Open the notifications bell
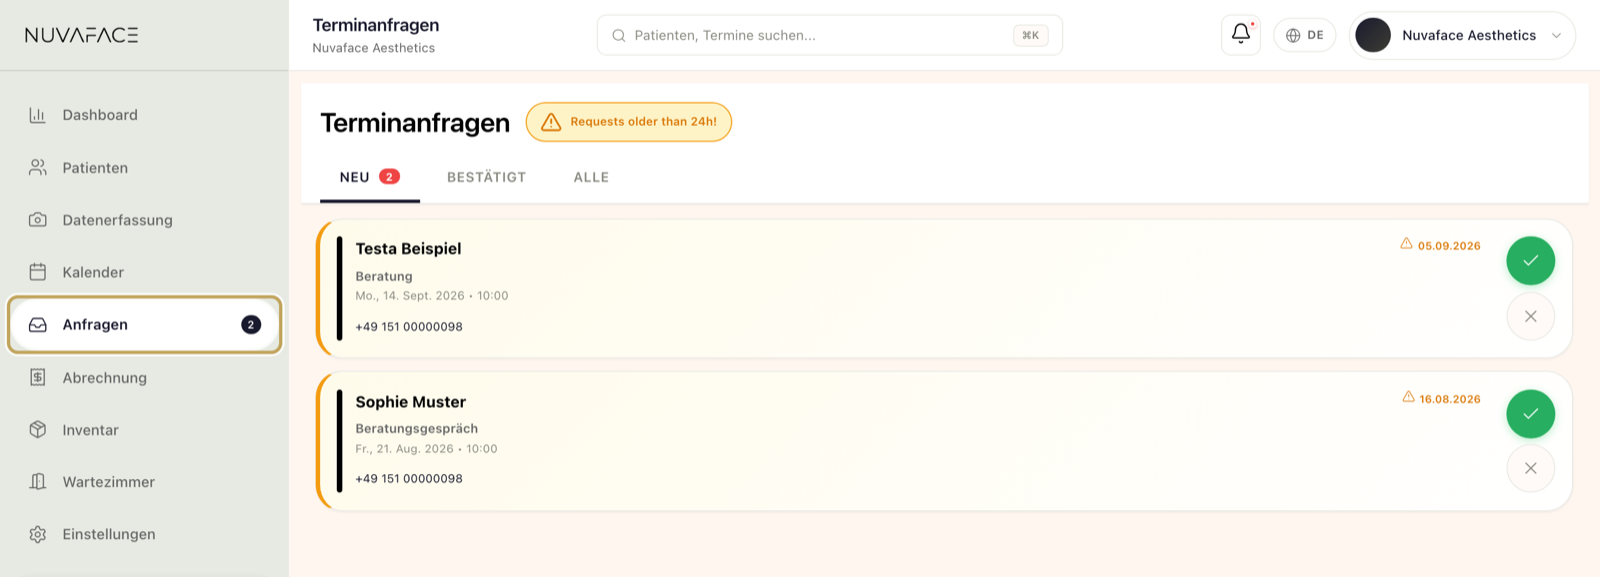 (x=1241, y=35)
